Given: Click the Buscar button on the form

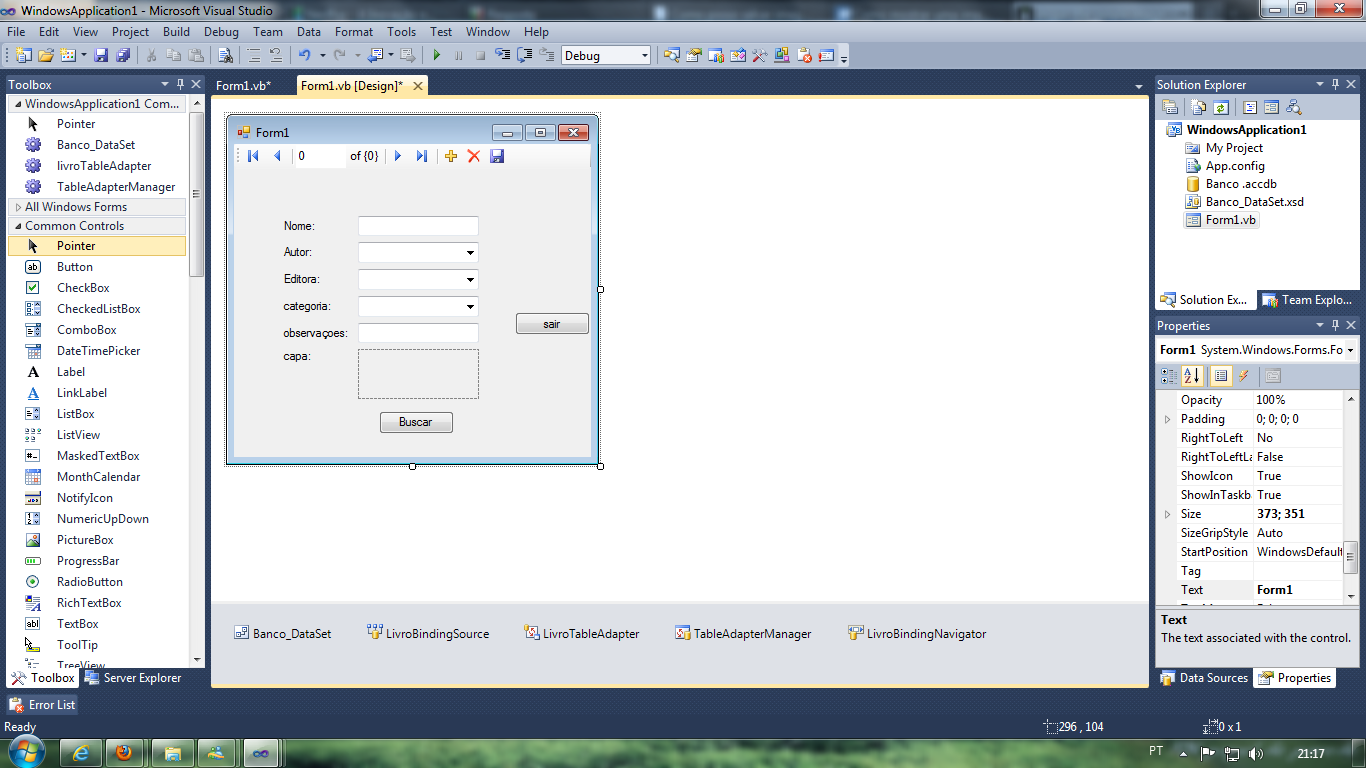Looking at the screenshot, I should coord(416,422).
